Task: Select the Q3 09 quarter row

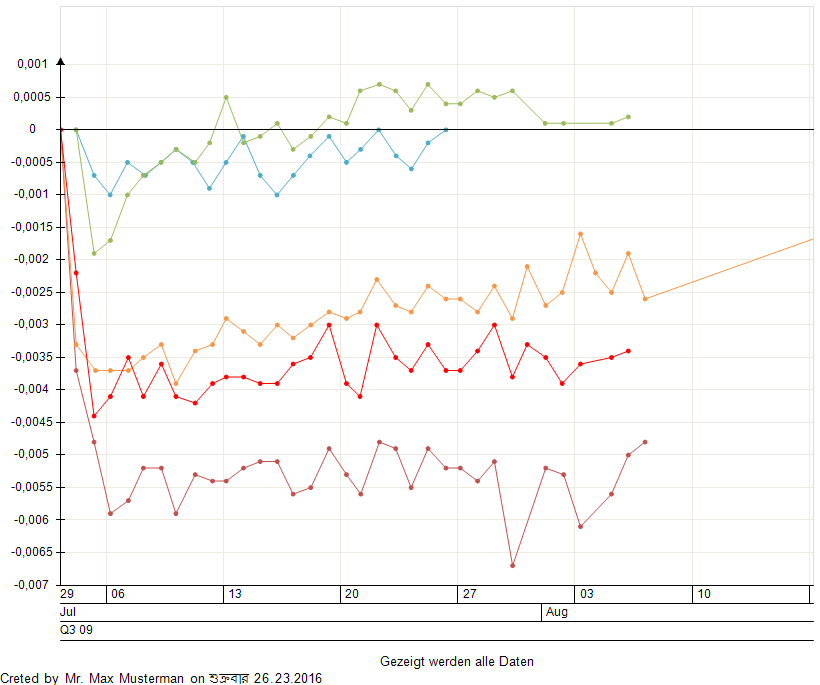Action: [x=76, y=631]
